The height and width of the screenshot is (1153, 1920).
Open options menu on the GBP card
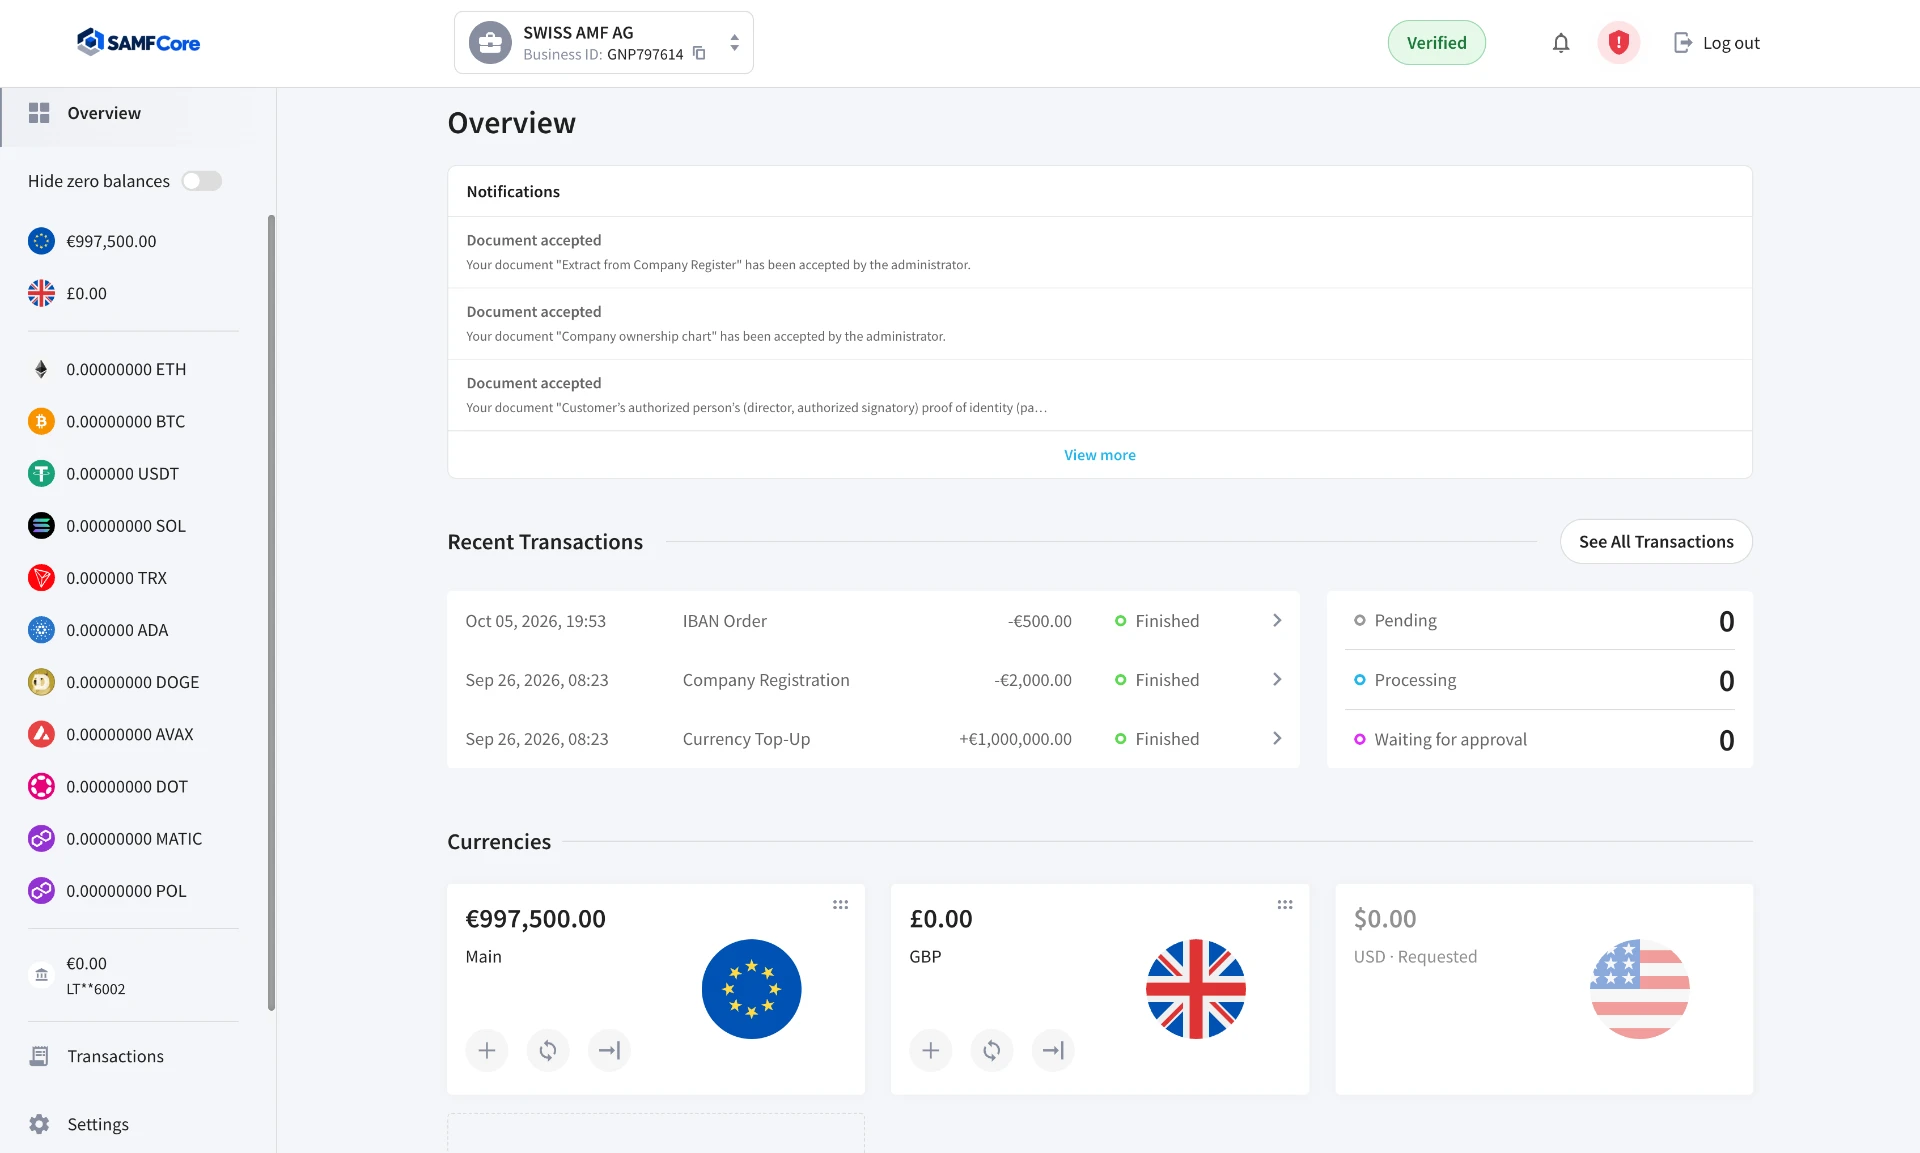(x=1284, y=905)
